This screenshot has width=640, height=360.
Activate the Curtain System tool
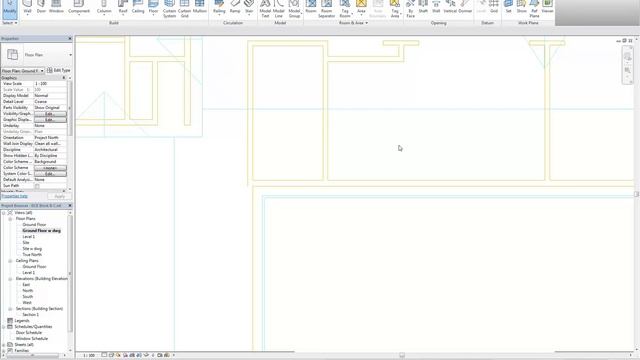169,9
